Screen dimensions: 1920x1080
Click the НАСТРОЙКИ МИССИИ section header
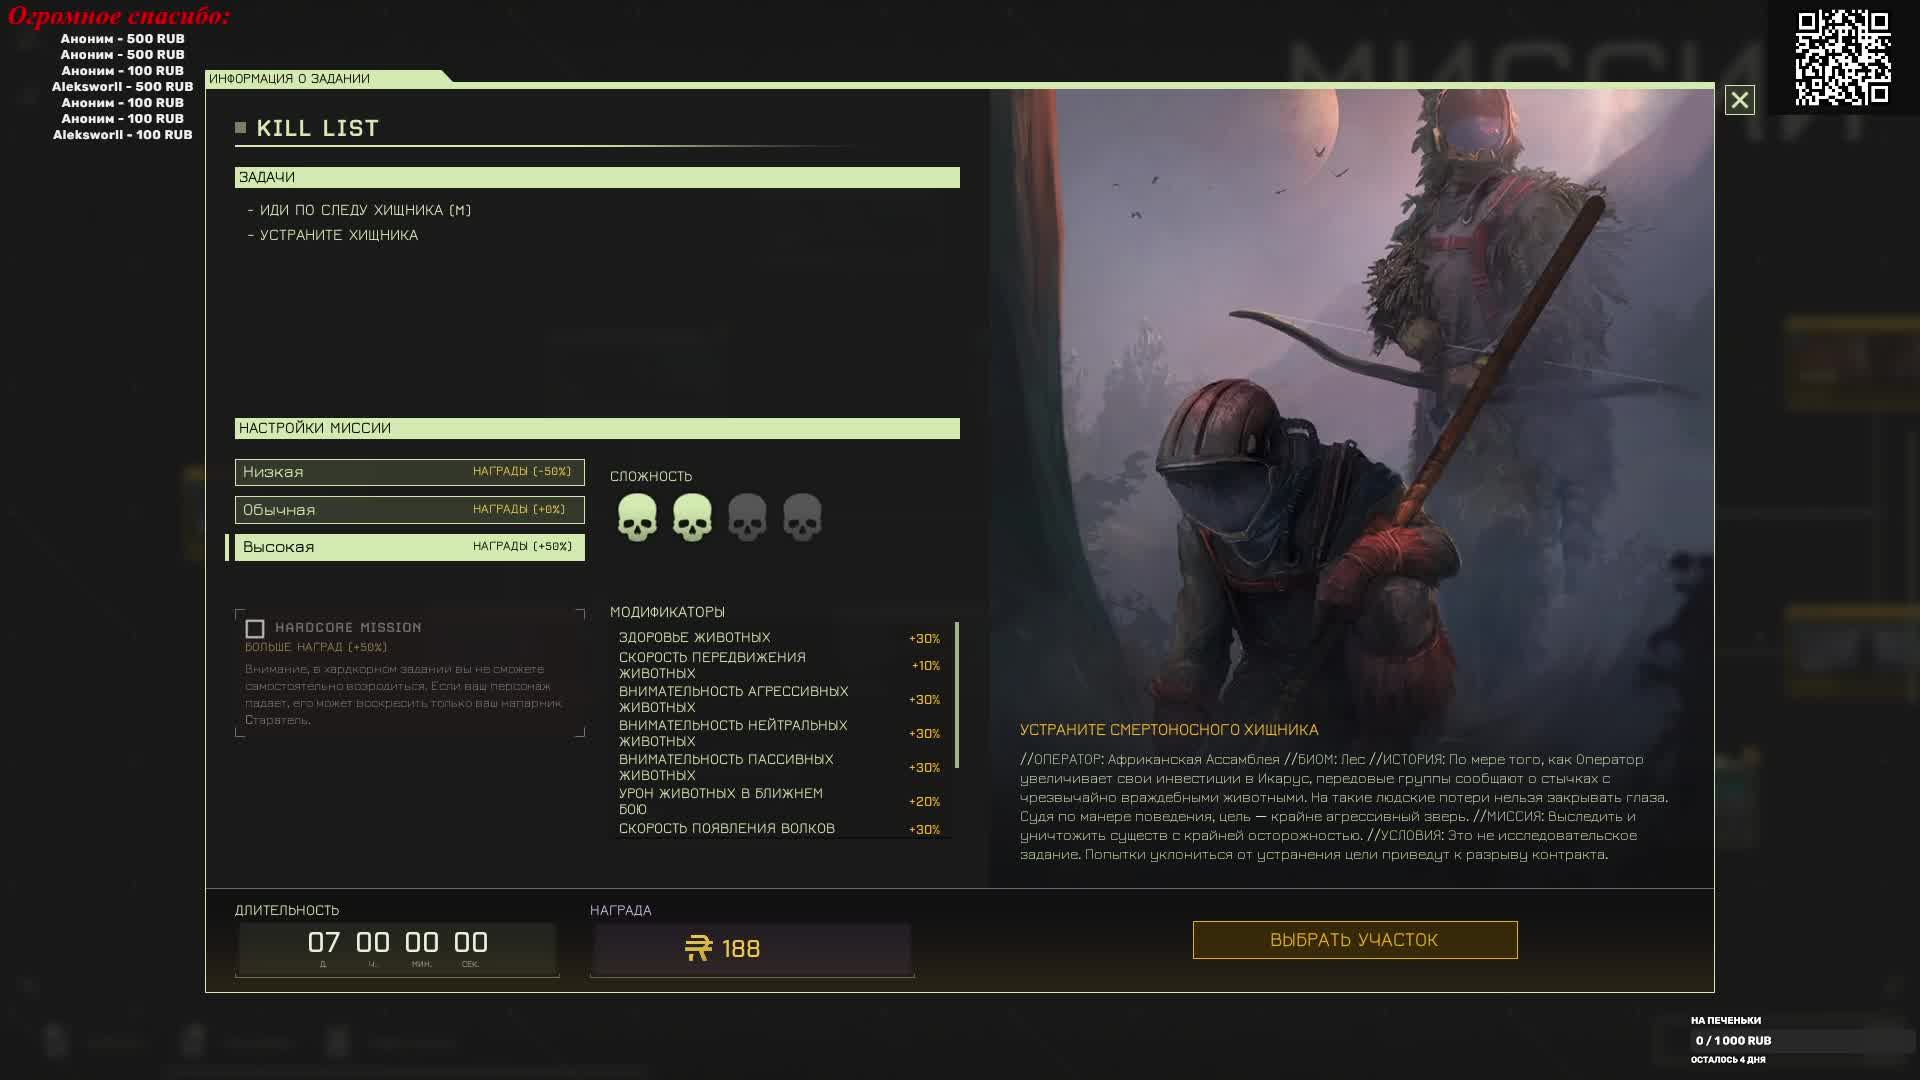tap(596, 428)
